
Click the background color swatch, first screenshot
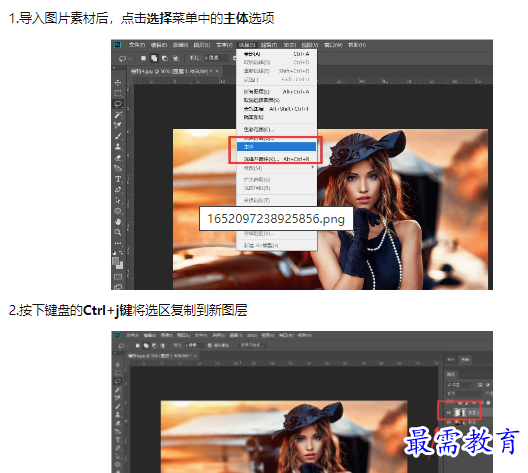coord(120,265)
